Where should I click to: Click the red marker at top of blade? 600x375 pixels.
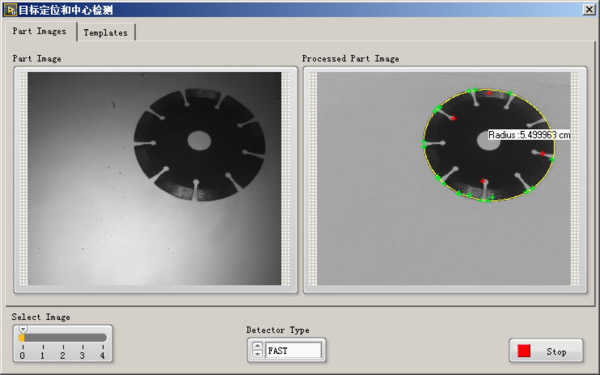tap(489, 93)
